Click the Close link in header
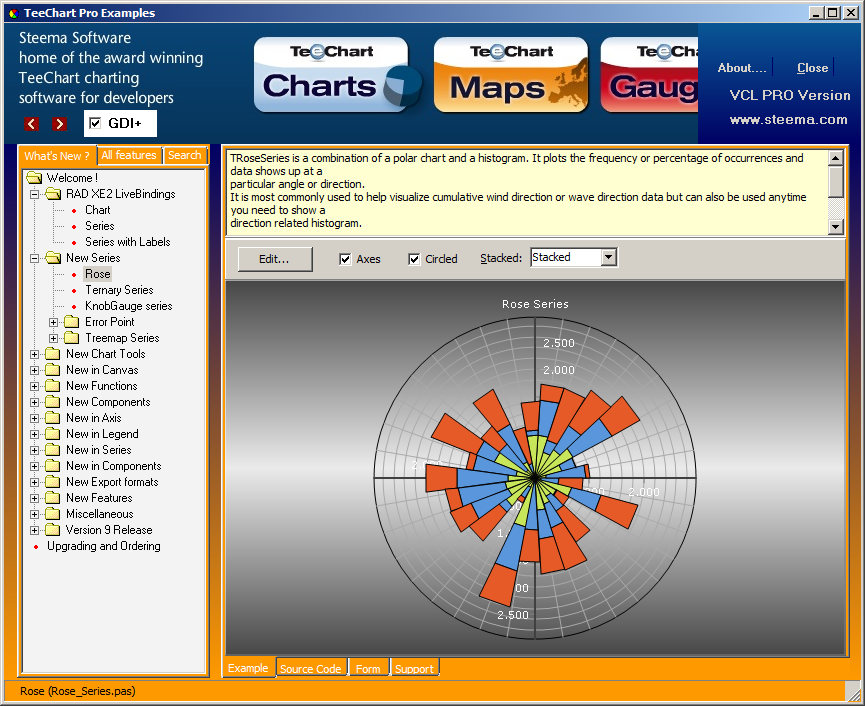 (813, 68)
